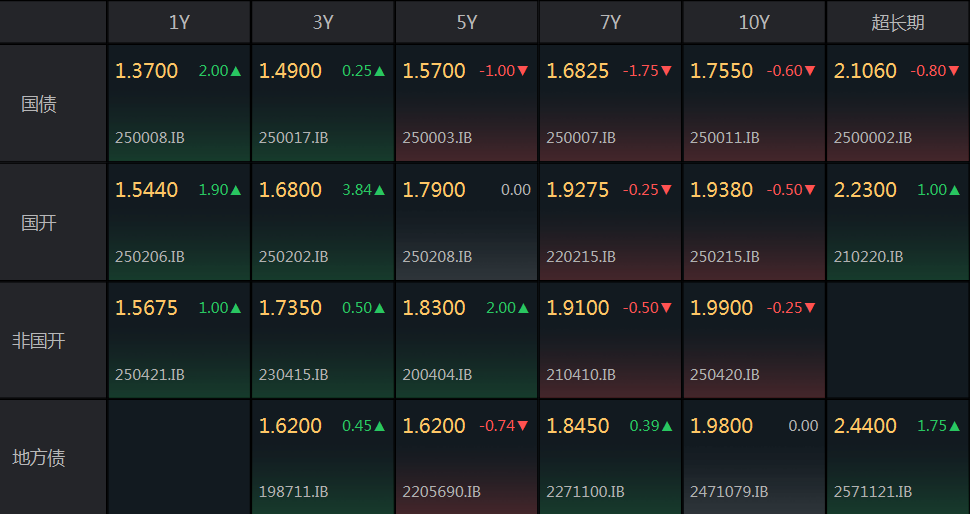
Task: Click the green up arrow beside 地方债 超长期 change 1.75
Action: coord(954,426)
